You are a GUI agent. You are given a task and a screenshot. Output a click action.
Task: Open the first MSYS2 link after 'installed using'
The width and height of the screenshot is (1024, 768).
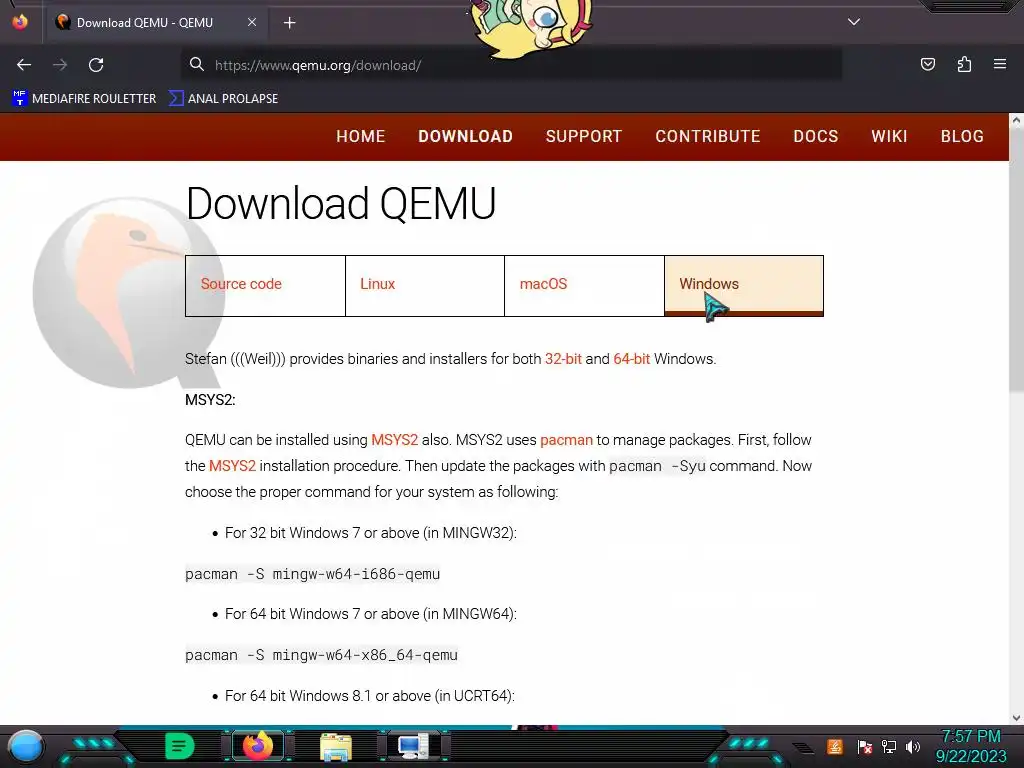point(394,440)
